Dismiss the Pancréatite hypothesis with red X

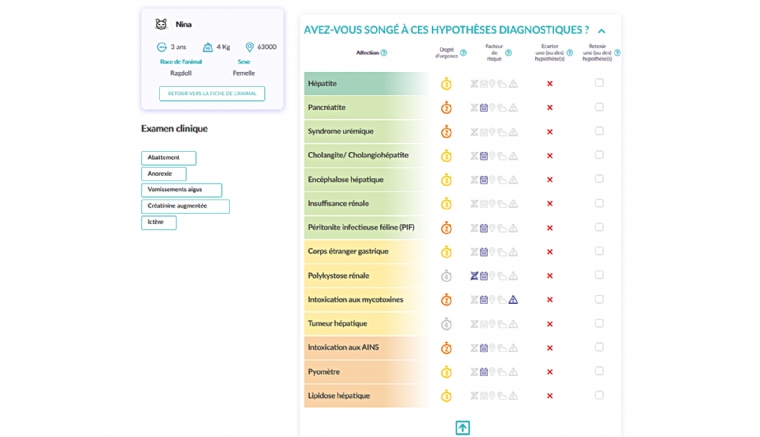click(549, 107)
